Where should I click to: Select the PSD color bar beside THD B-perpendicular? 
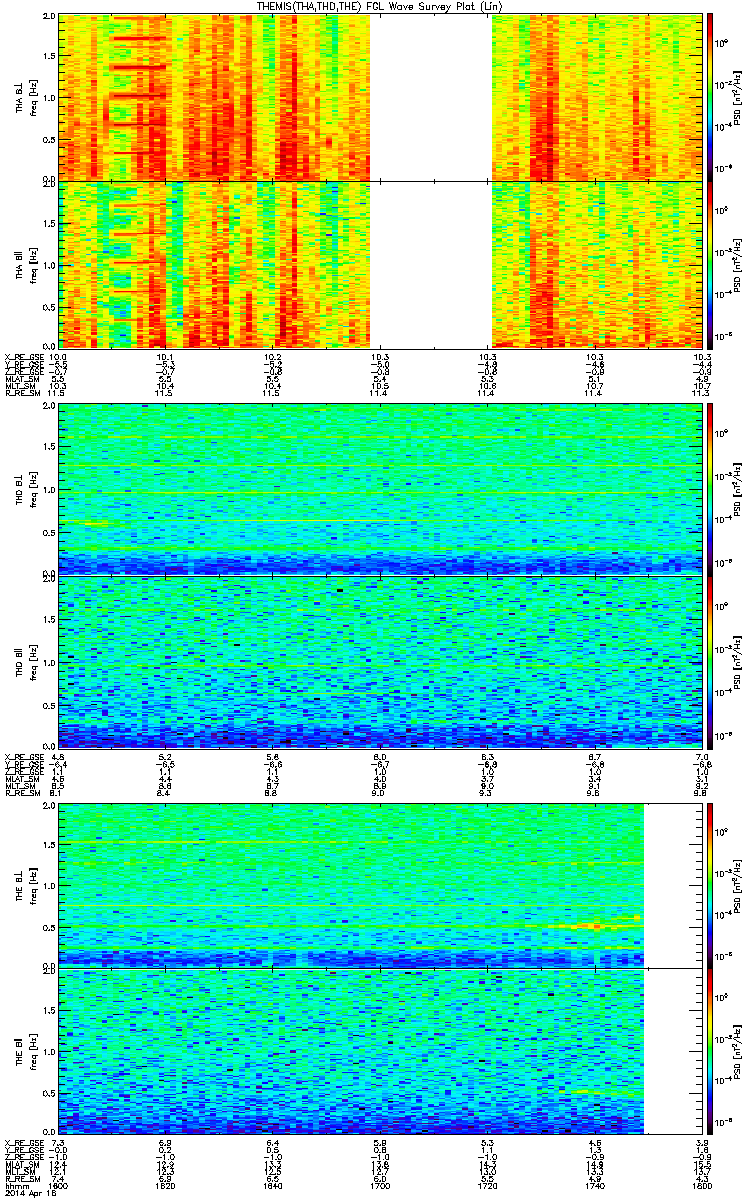(711, 488)
